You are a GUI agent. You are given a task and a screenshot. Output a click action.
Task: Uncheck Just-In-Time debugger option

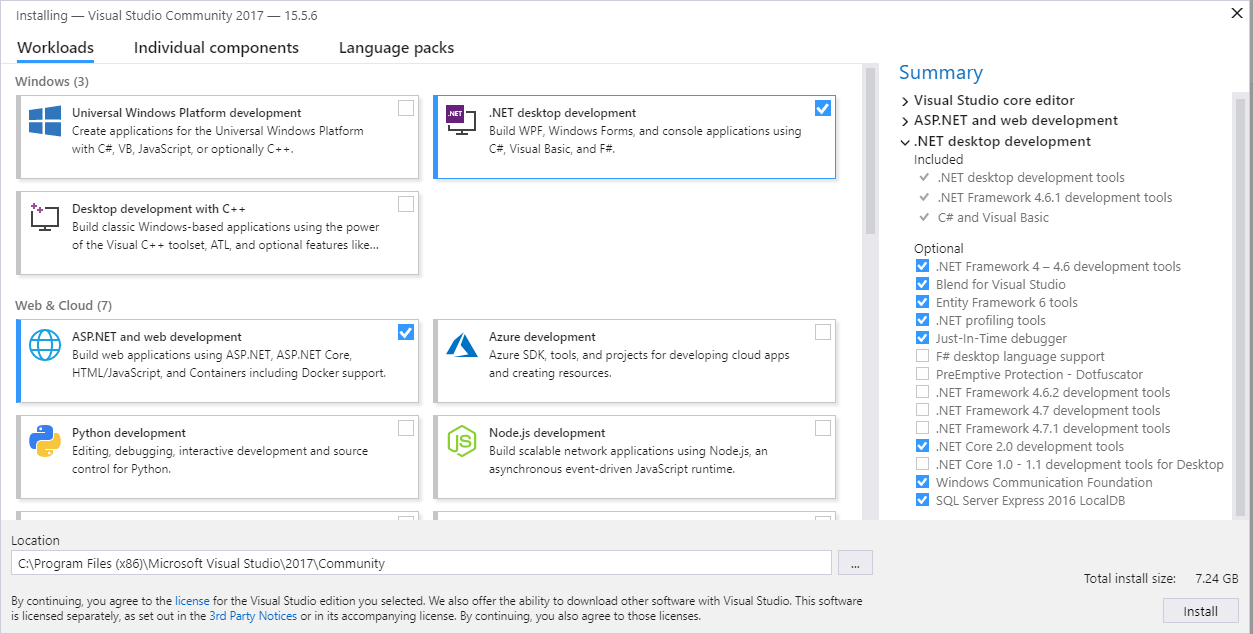tap(922, 339)
